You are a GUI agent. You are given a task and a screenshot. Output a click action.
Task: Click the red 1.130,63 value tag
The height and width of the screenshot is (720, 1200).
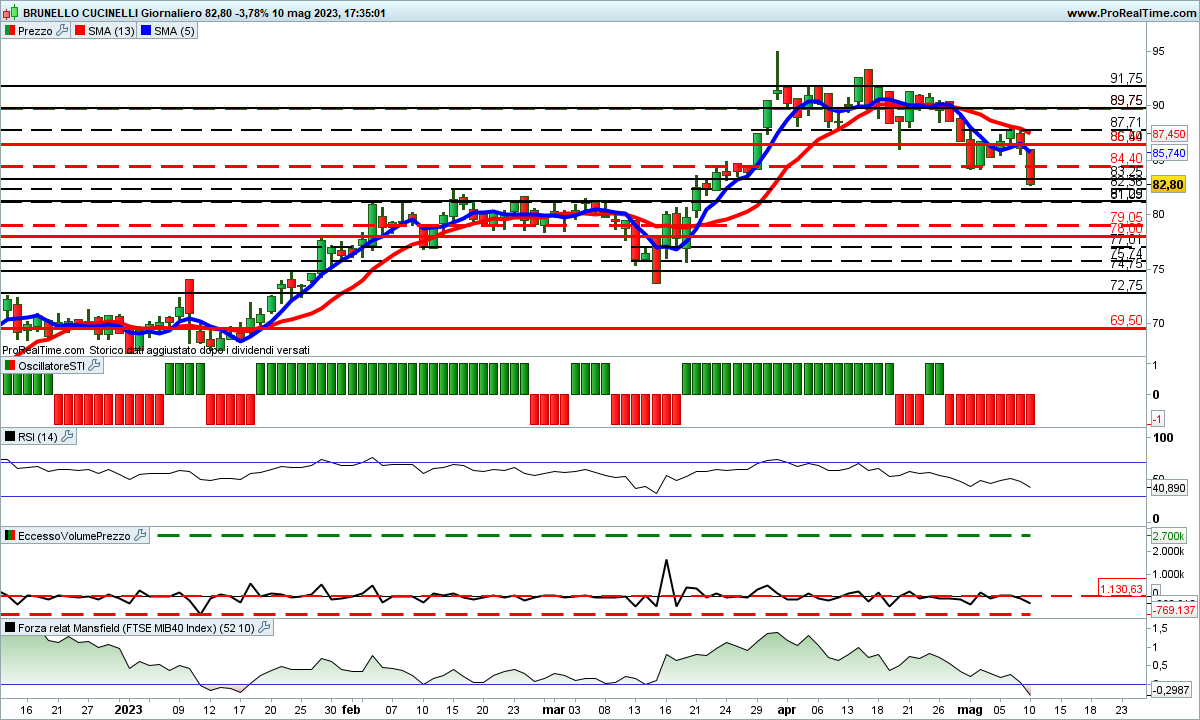[x=1122, y=588]
